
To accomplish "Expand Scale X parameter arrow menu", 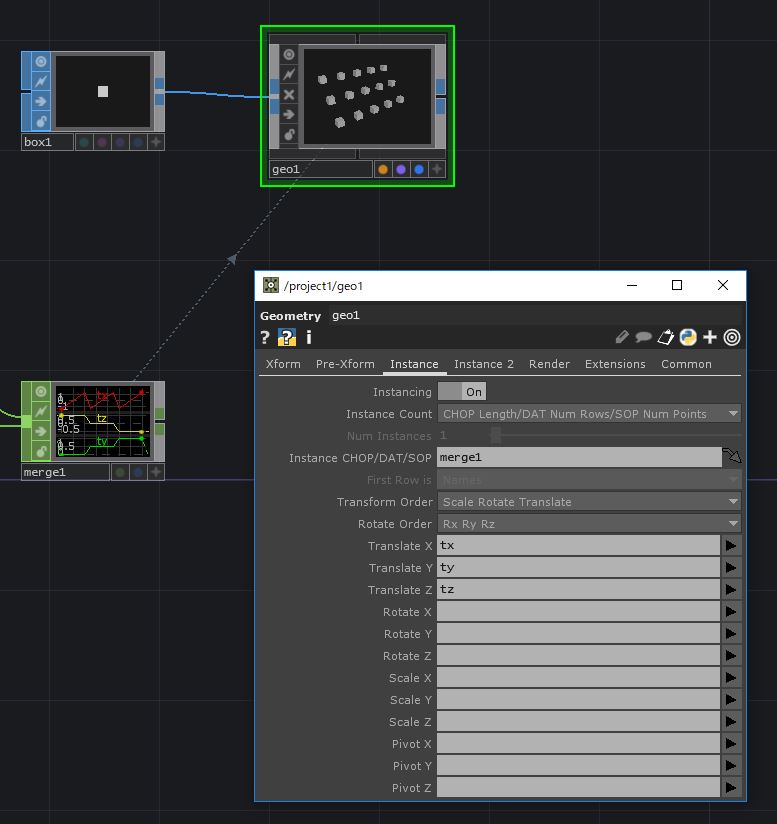I will coord(731,678).
